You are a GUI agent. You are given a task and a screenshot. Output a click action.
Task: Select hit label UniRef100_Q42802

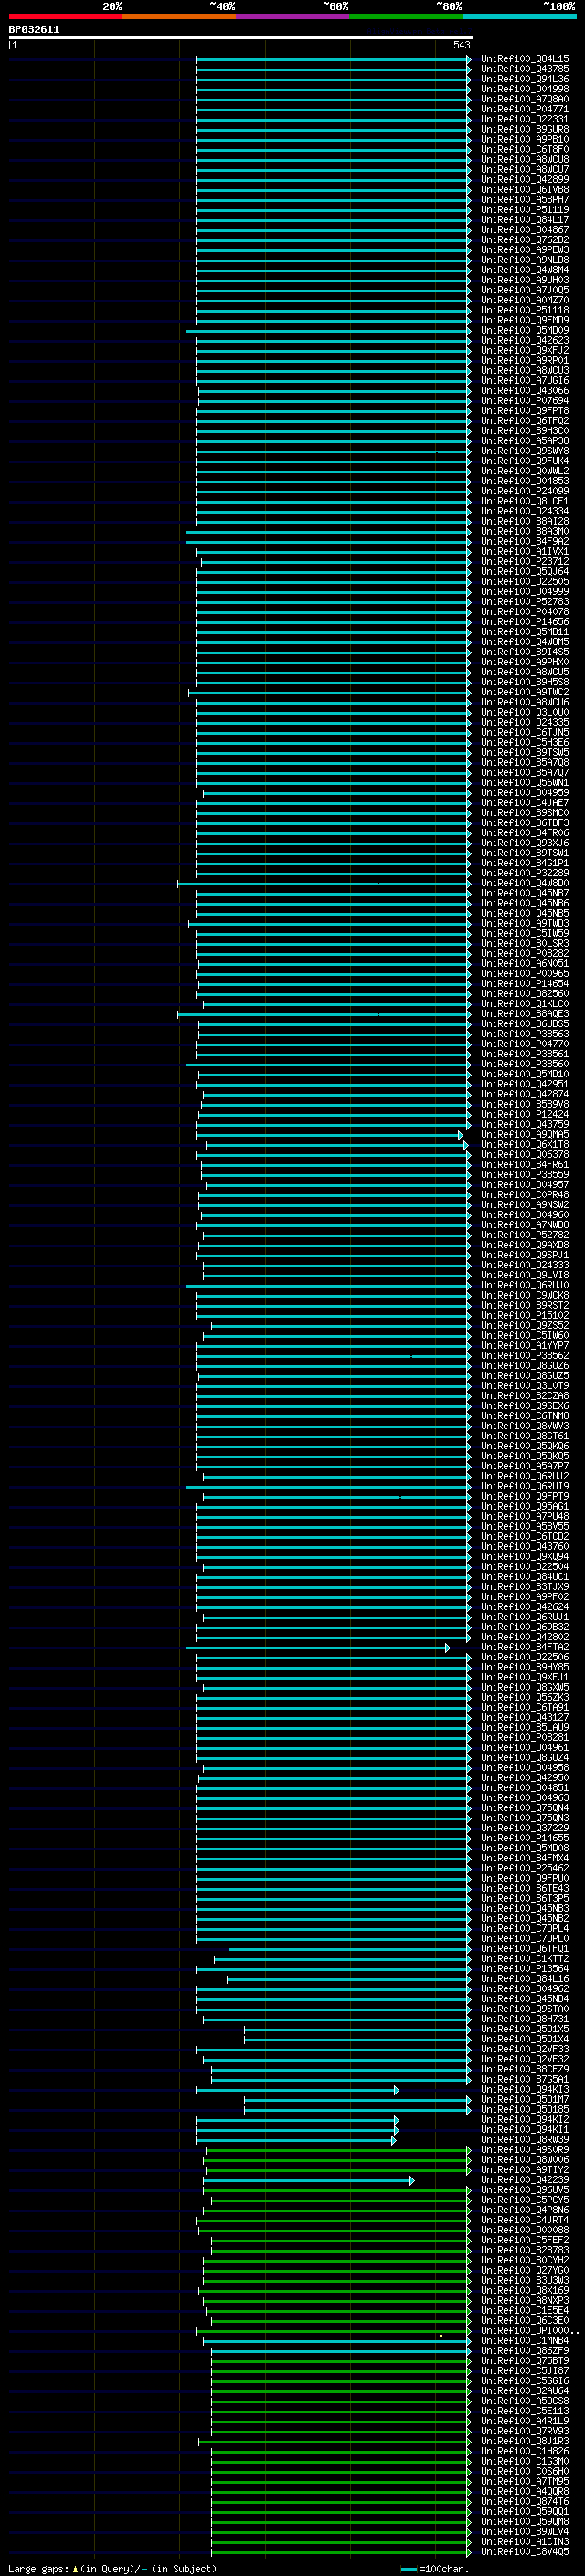525,1637
